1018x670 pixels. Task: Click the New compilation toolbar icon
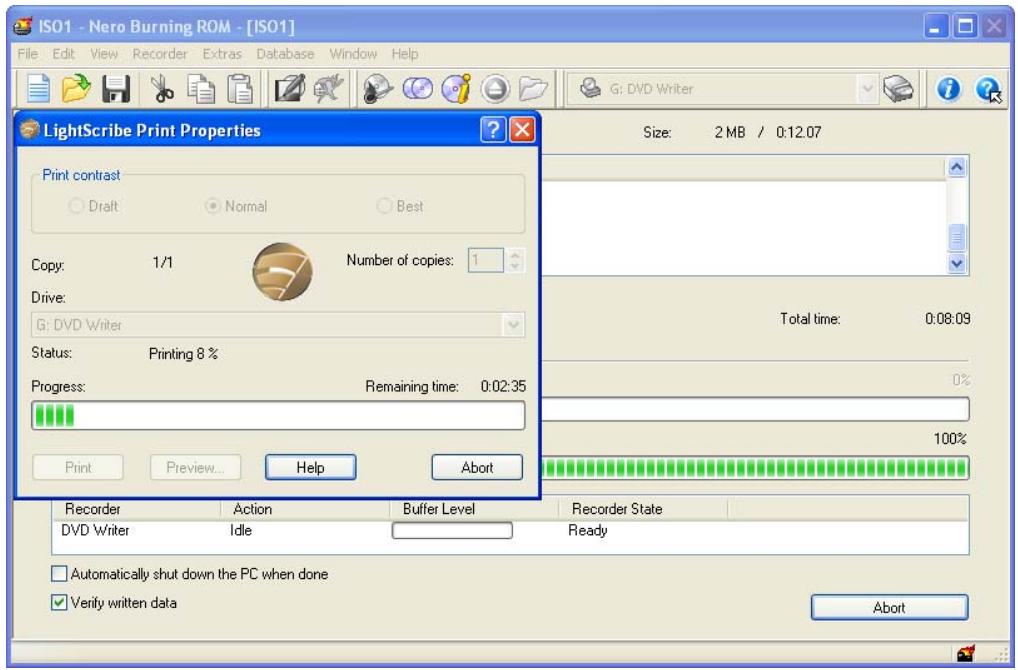(x=38, y=89)
